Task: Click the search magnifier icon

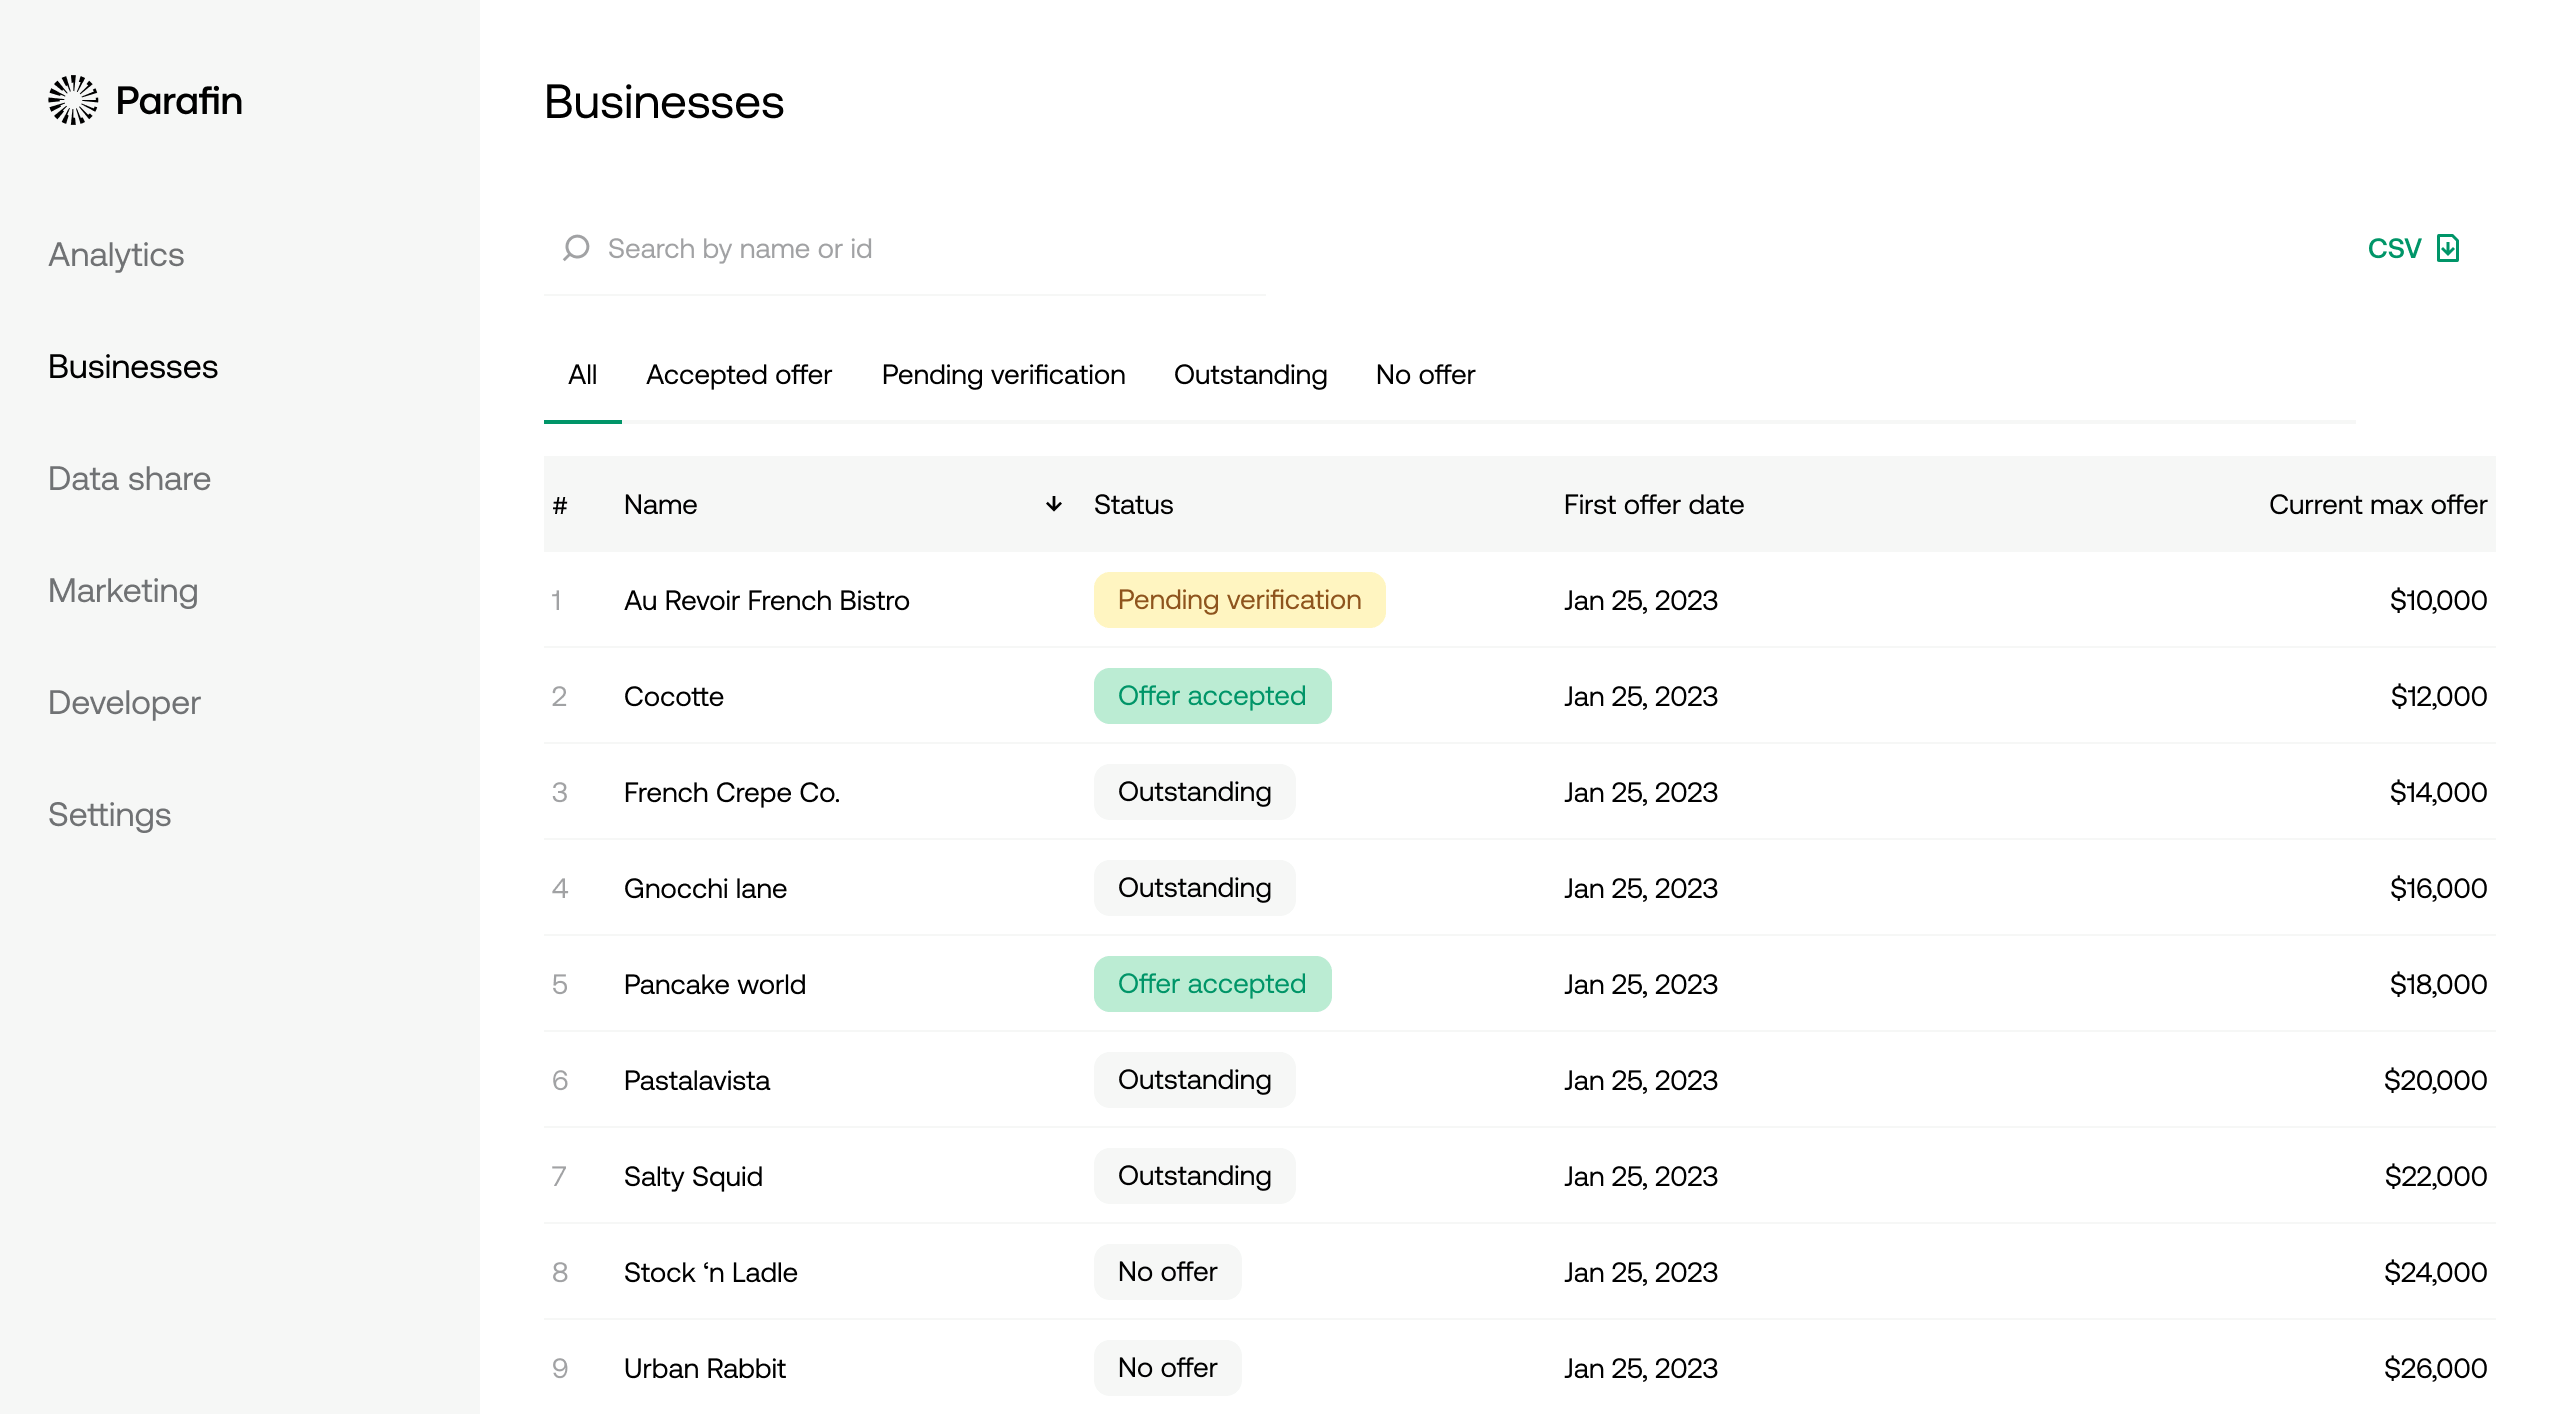Action: click(x=576, y=247)
